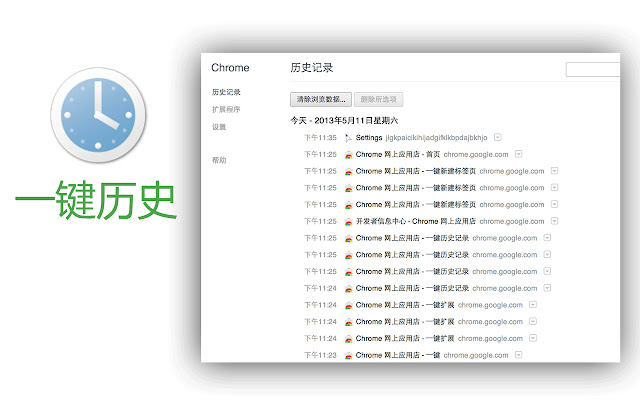640x400 pixels.
Task: Open the dropdown arrow for the Settings entry
Action: click(497, 137)
